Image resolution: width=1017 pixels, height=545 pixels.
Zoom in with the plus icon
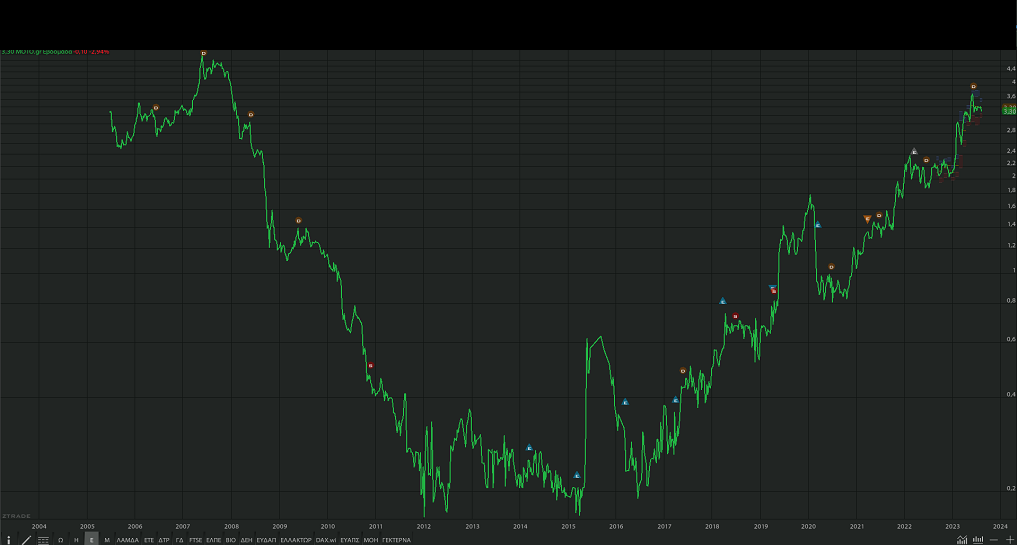1009,540
